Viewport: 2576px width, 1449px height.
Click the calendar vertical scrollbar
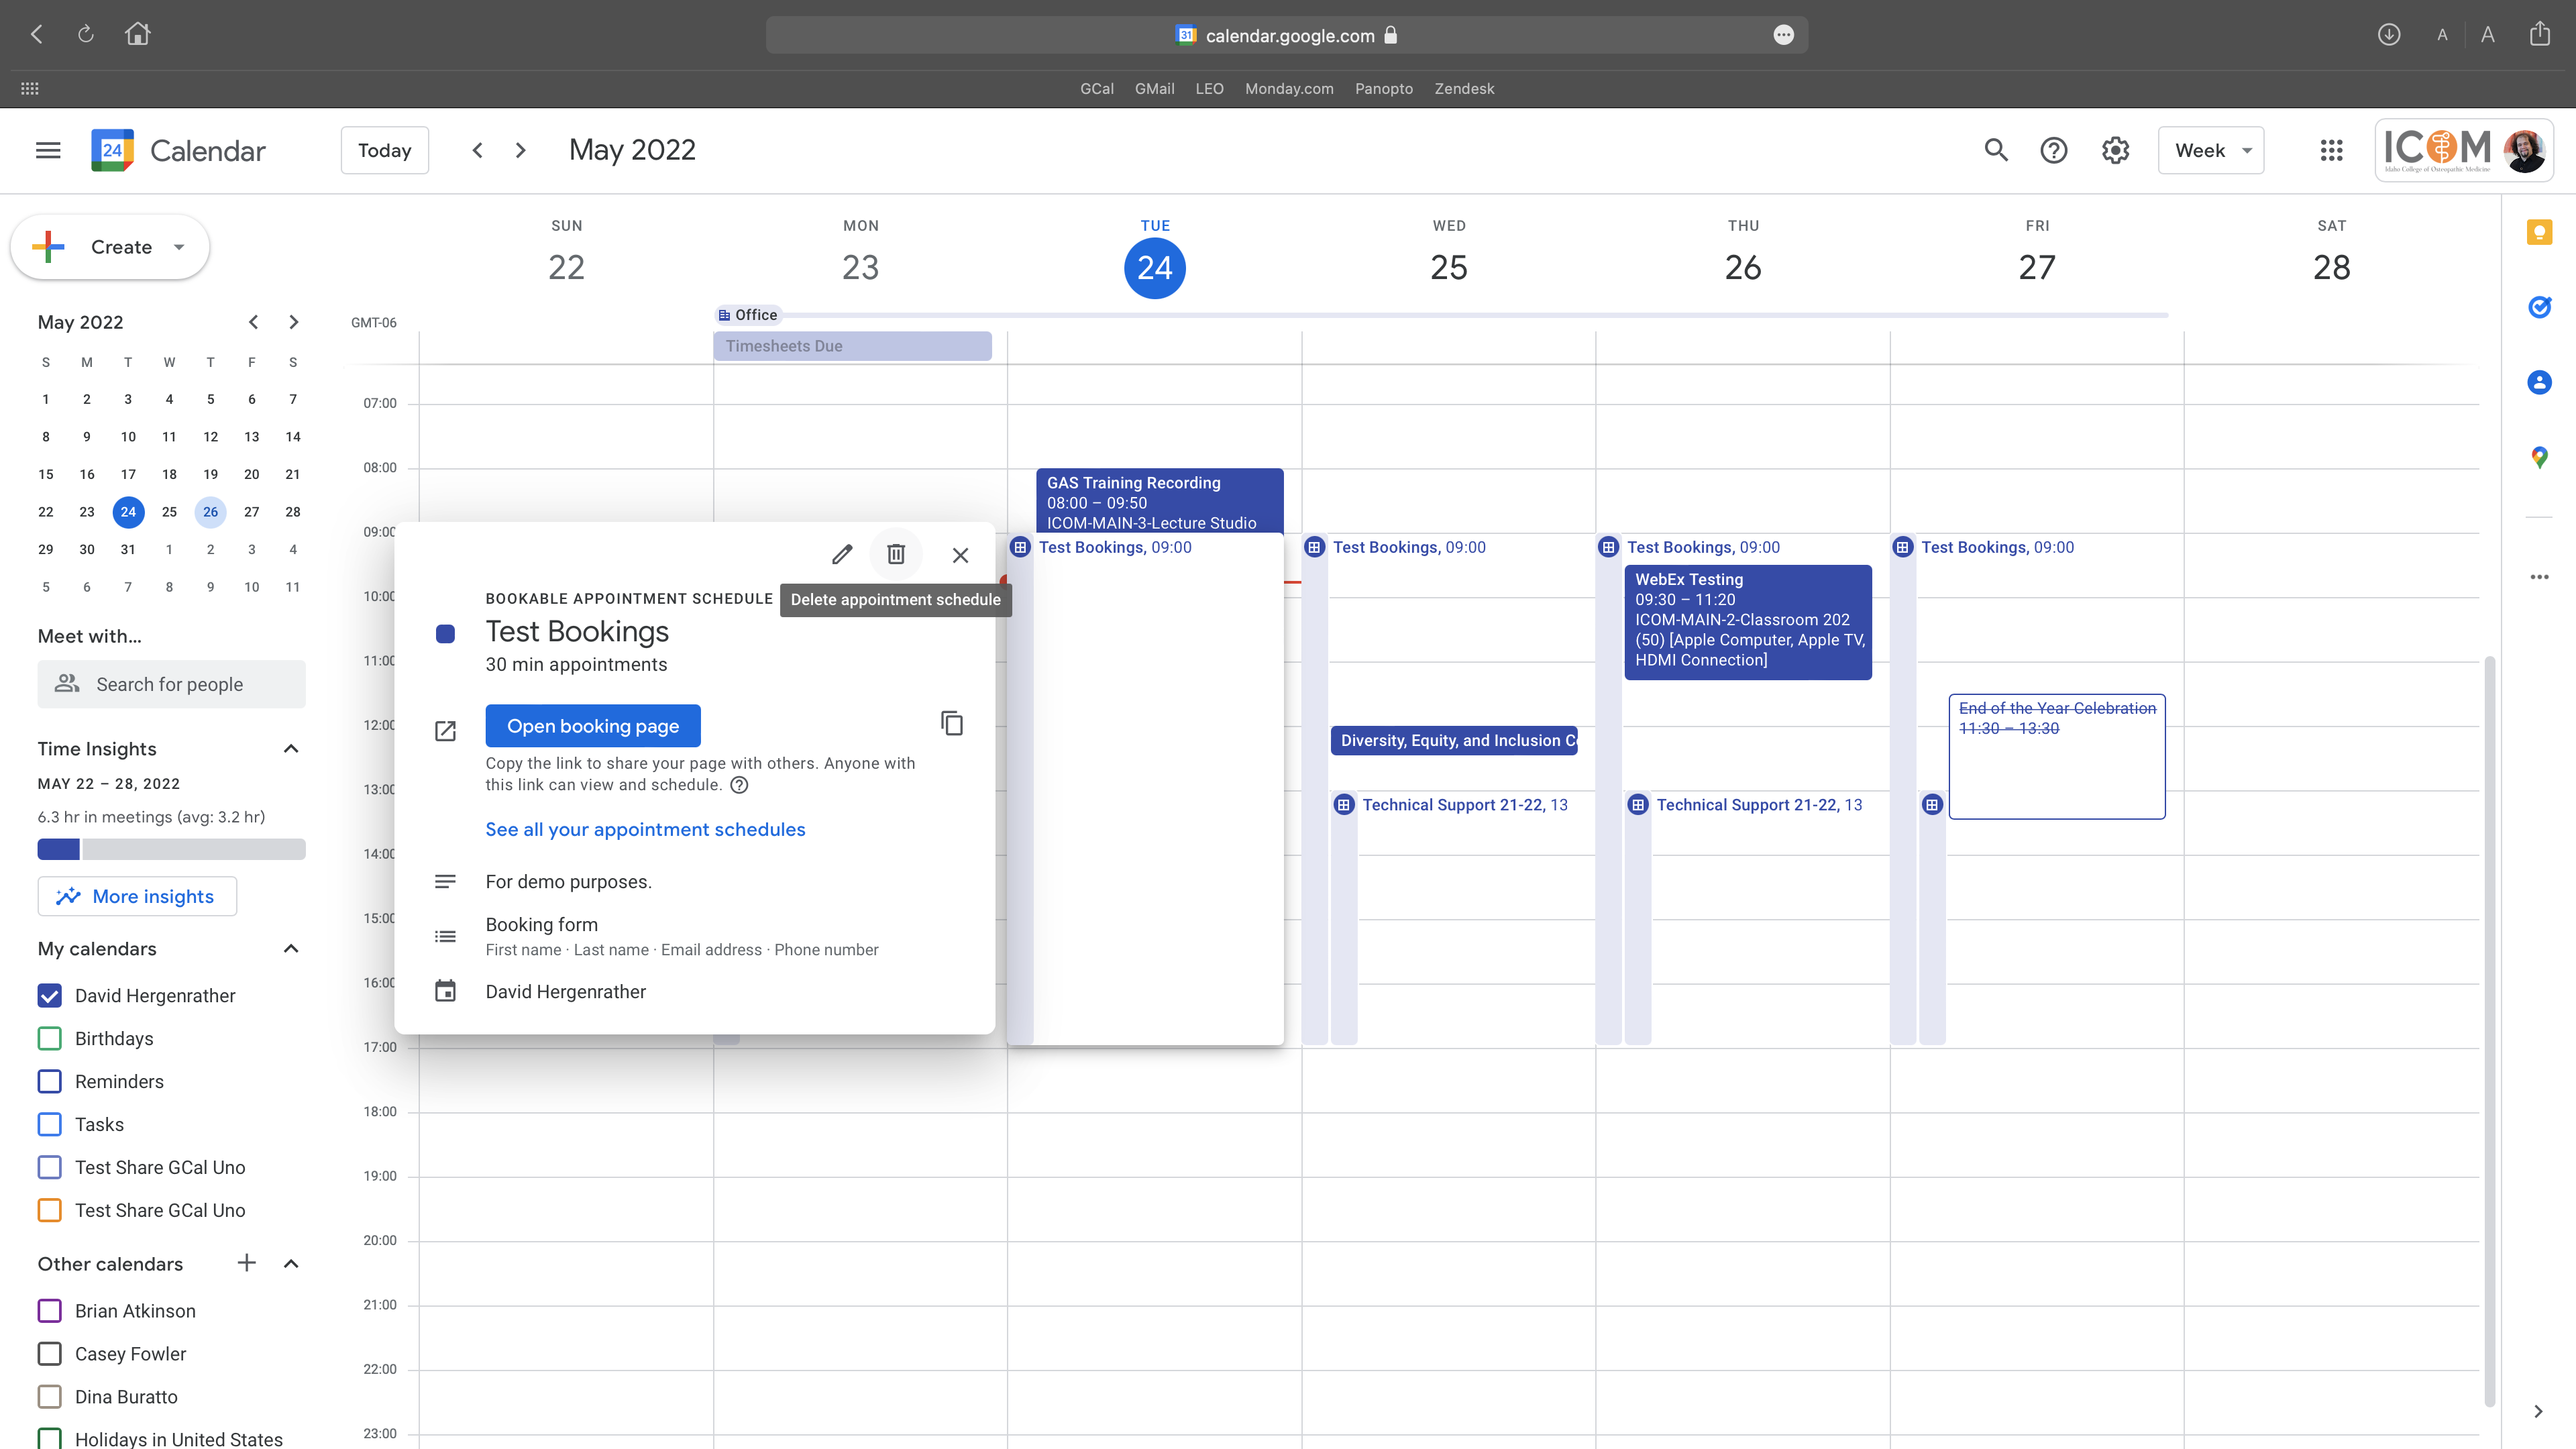coord(2490,1030)
